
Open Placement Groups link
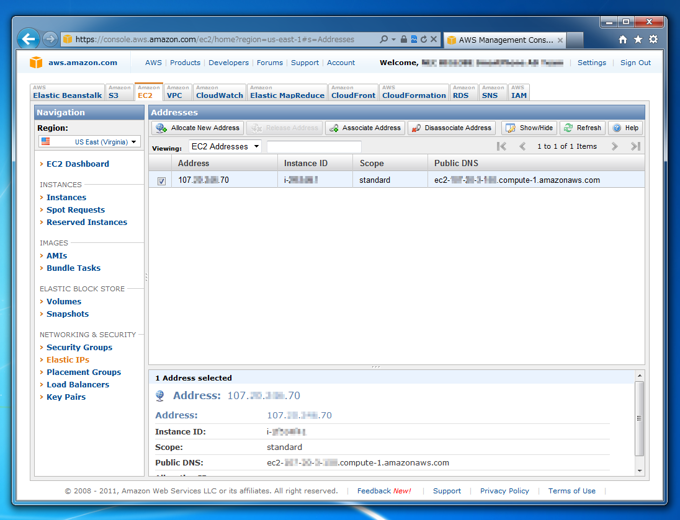tap(84, 372)
